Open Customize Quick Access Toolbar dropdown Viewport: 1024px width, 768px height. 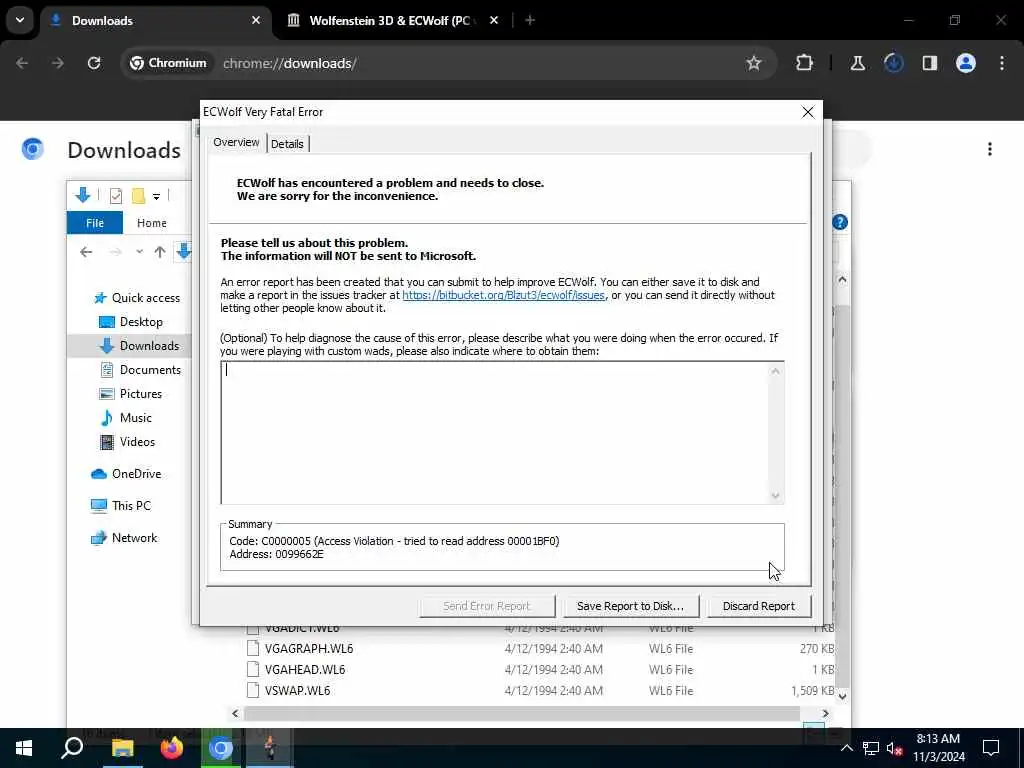coord(156,196)
